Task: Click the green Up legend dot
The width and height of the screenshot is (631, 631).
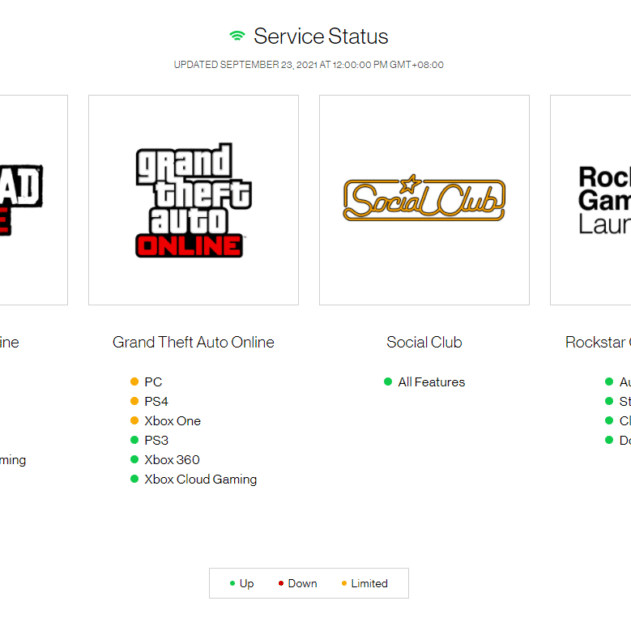Action: point(232,583)
